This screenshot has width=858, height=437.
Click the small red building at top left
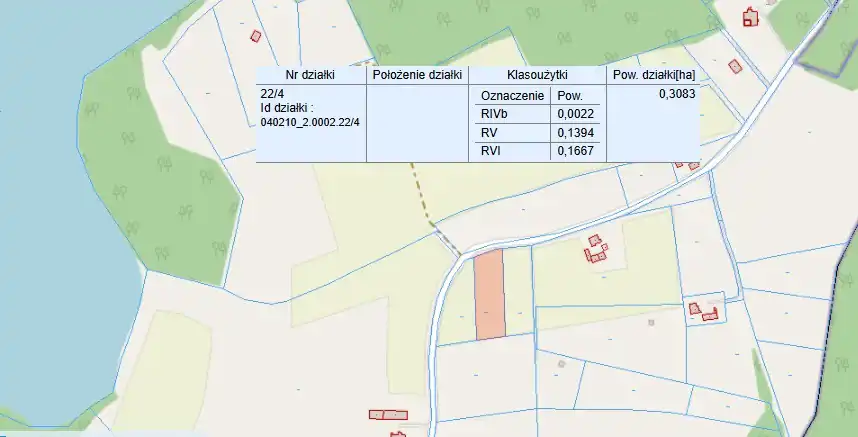pos(255,35)
